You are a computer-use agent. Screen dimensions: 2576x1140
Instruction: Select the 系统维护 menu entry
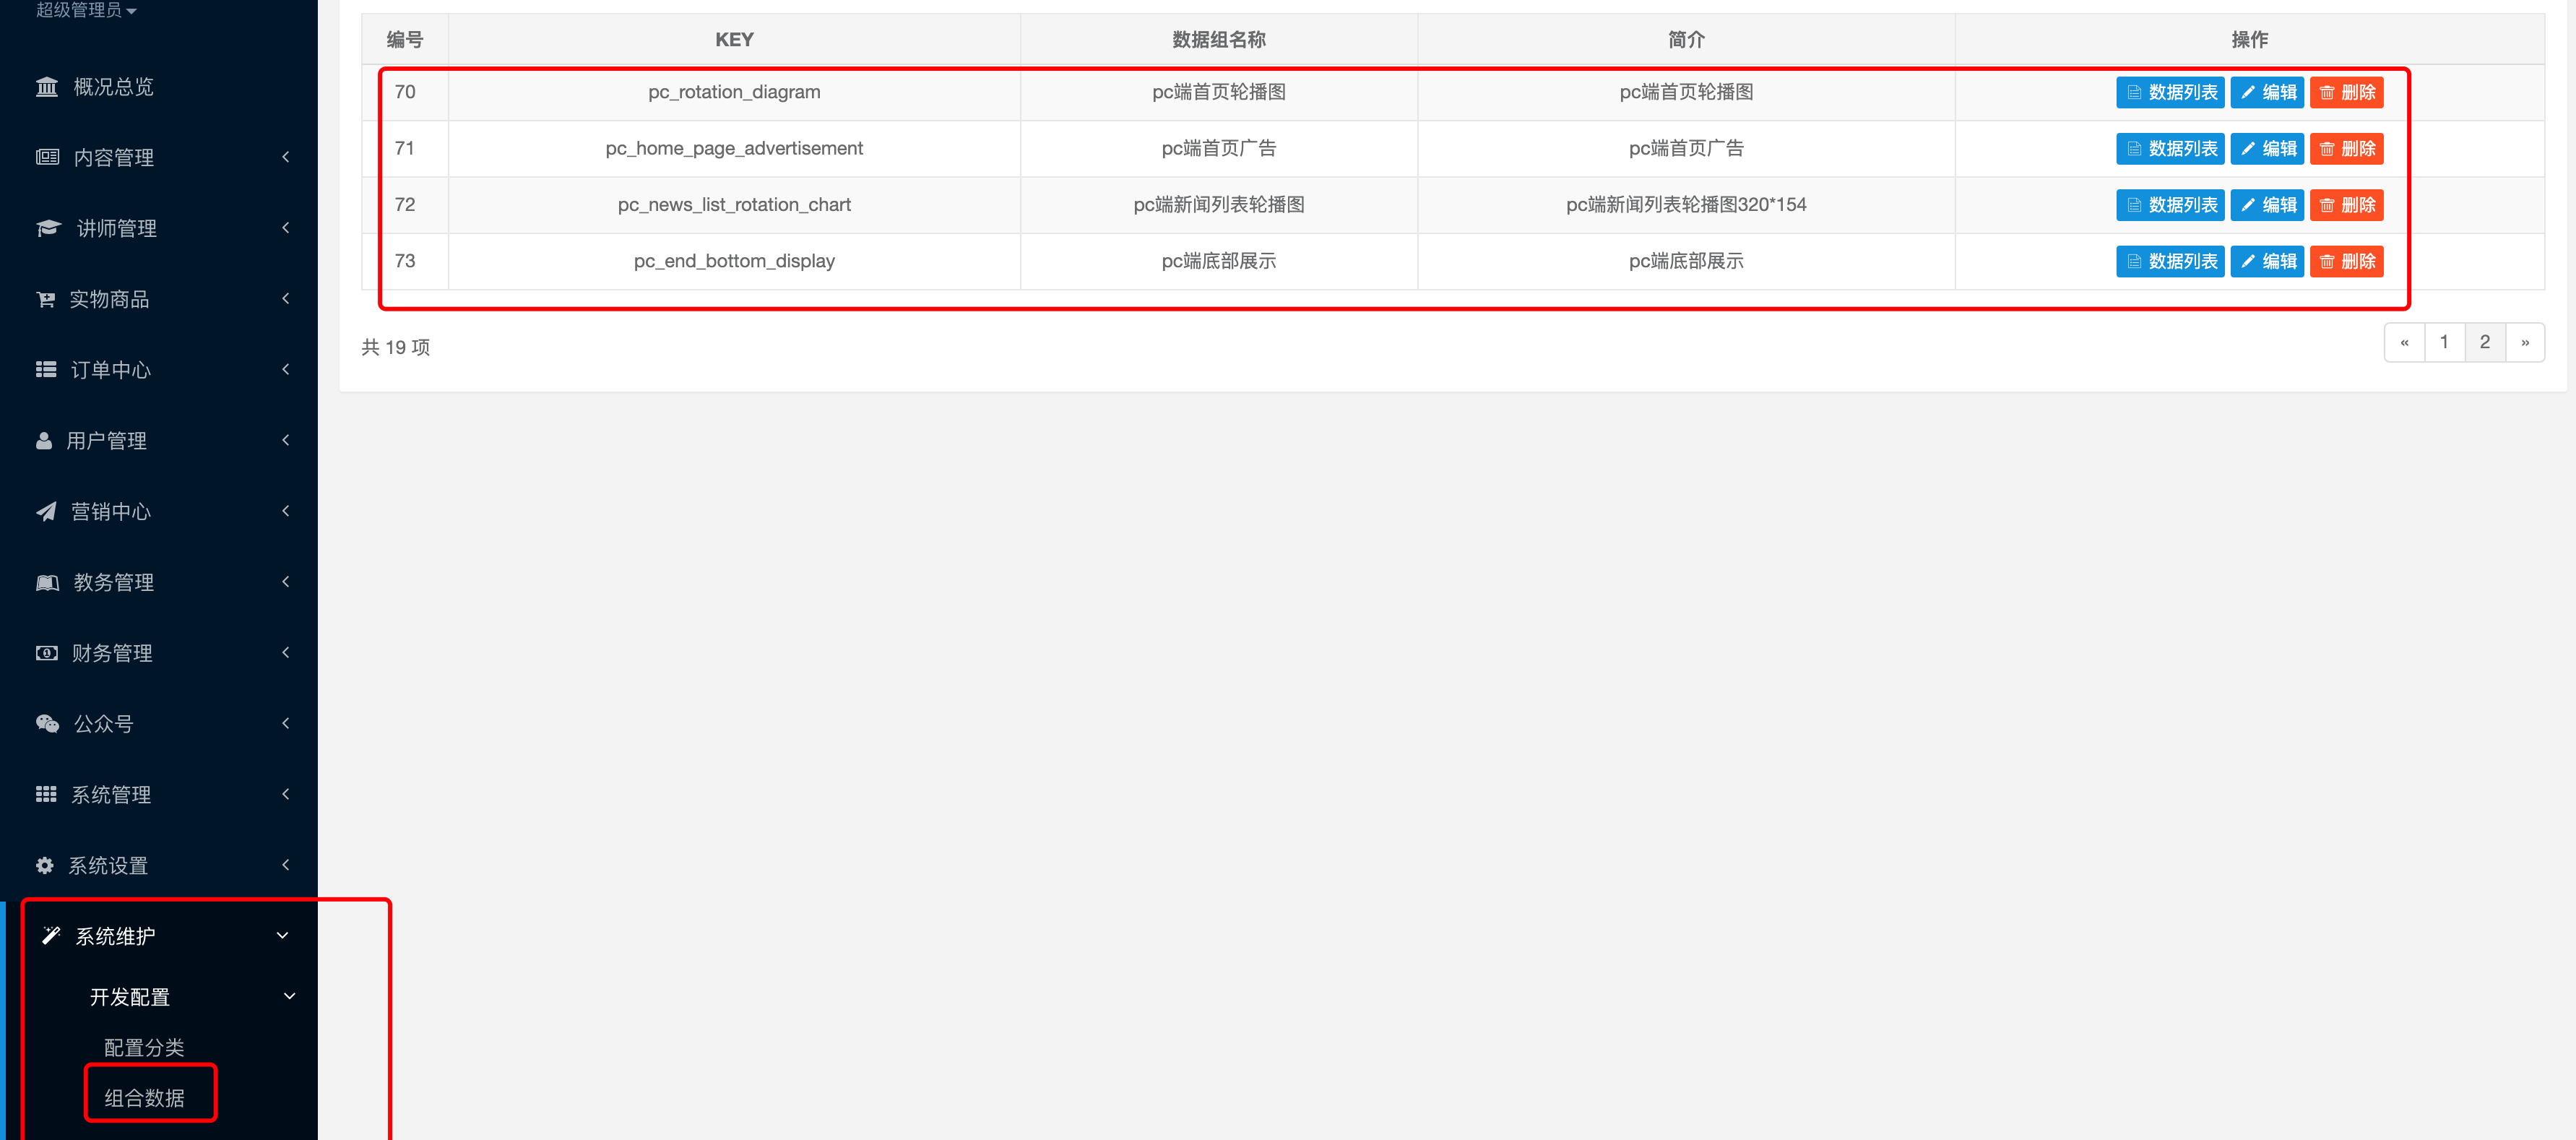tap(116, 936)
